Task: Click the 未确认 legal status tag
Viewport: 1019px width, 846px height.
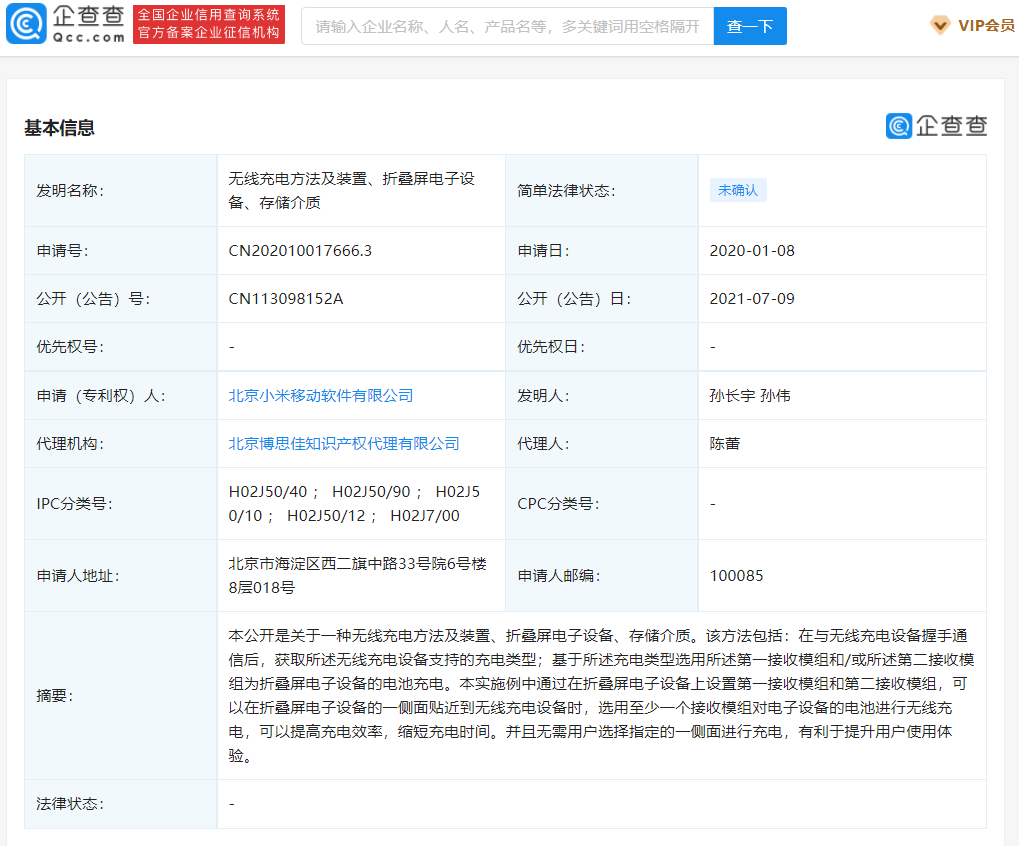Action: pyautogui.click(x=738, y=190)
